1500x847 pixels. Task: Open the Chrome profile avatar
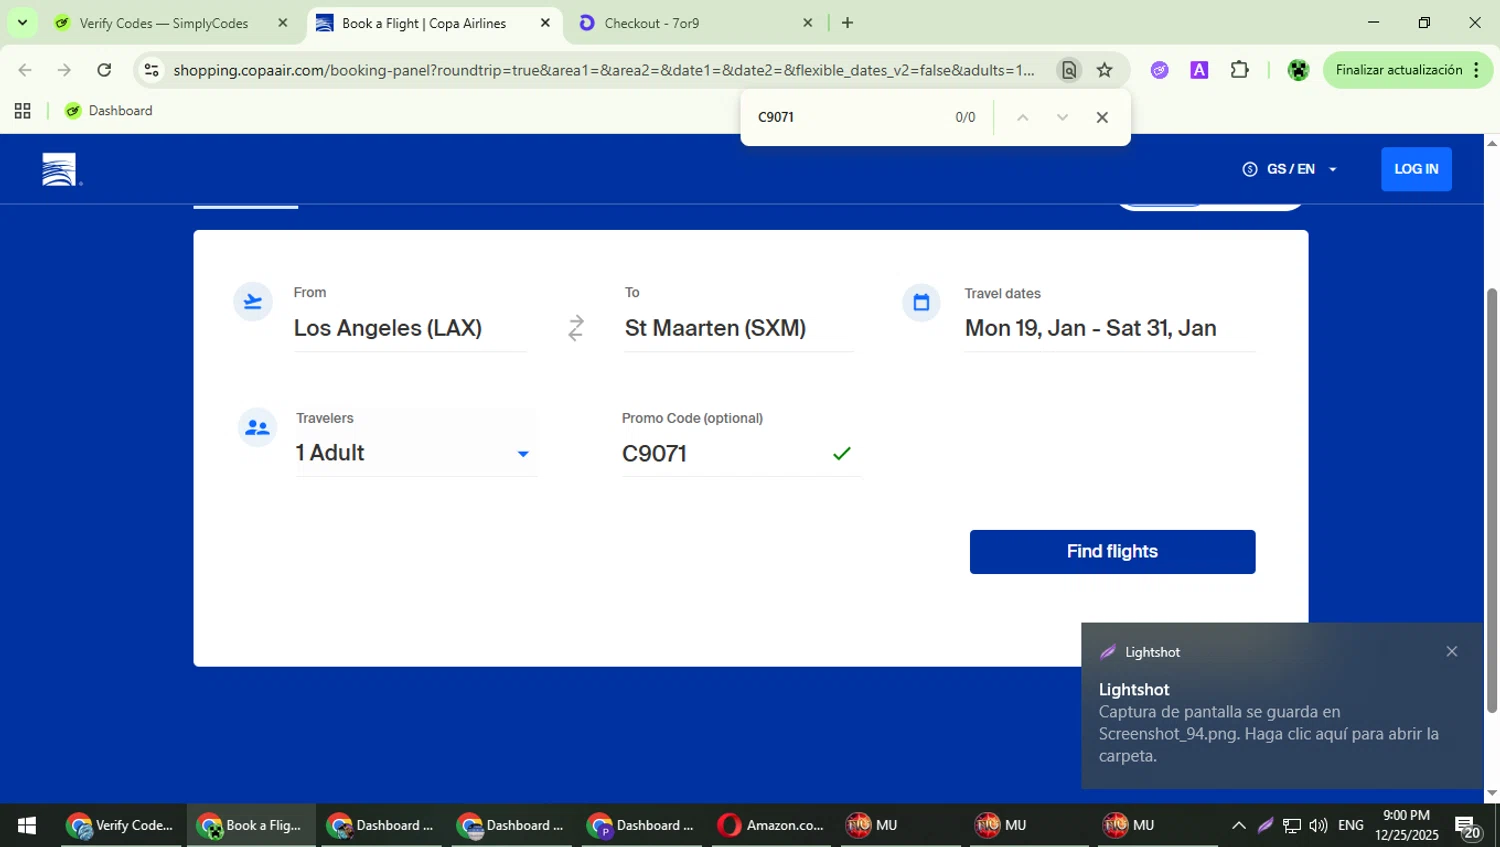point(1298,70)
